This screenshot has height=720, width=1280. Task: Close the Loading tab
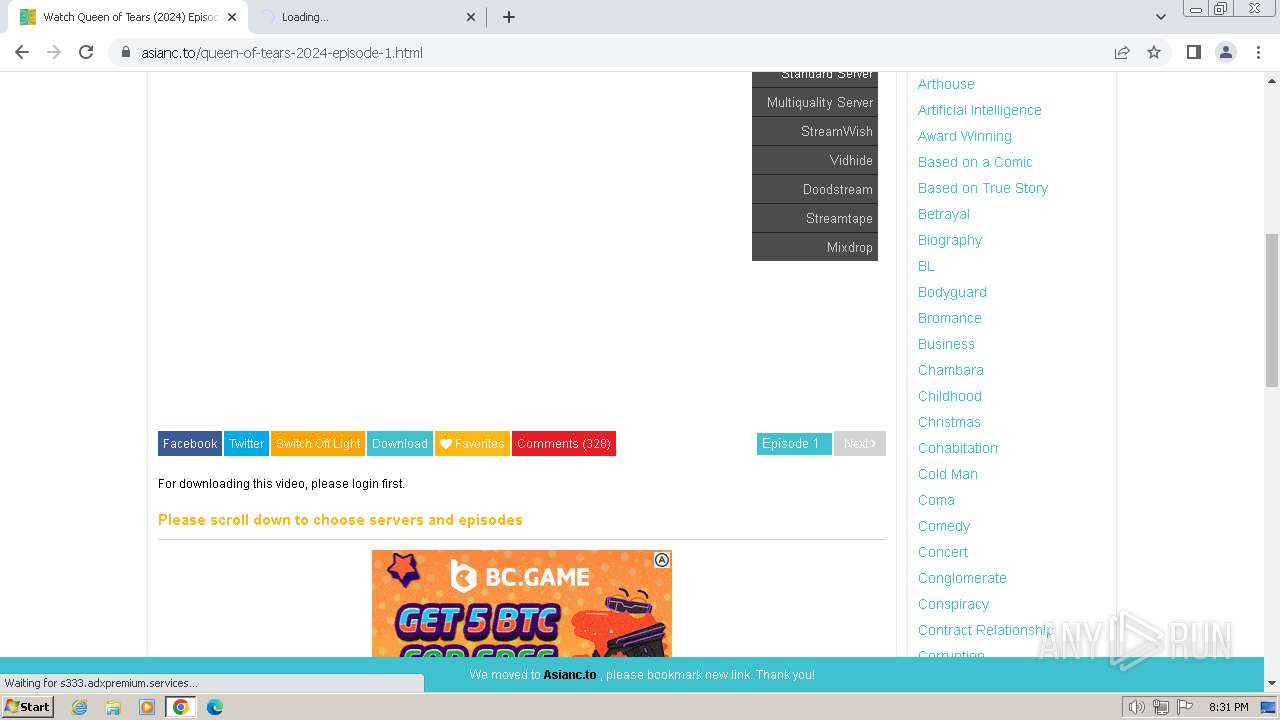coord(472,17)
